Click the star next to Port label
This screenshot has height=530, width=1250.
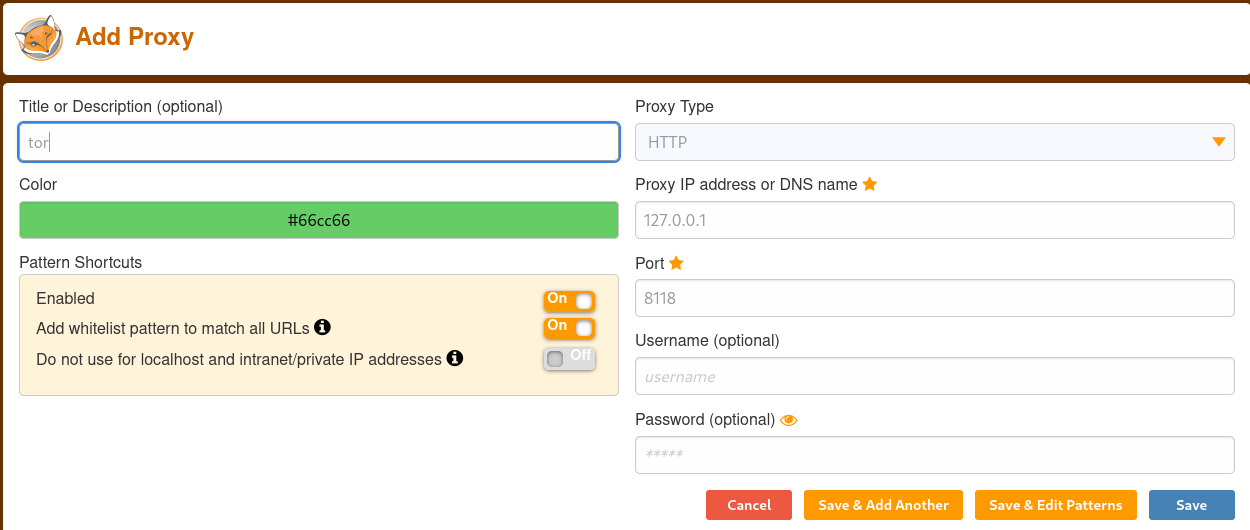676,263
